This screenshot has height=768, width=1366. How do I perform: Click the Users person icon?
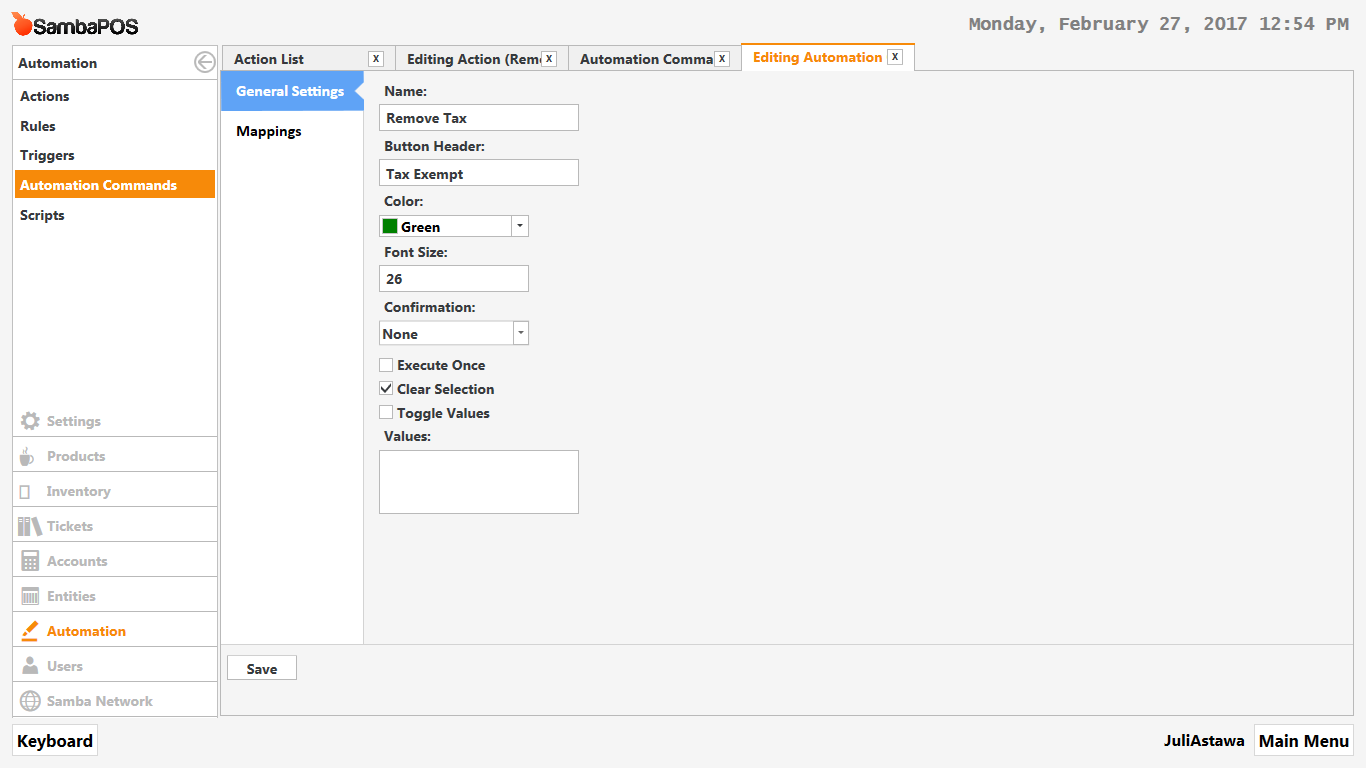(30, 666)
